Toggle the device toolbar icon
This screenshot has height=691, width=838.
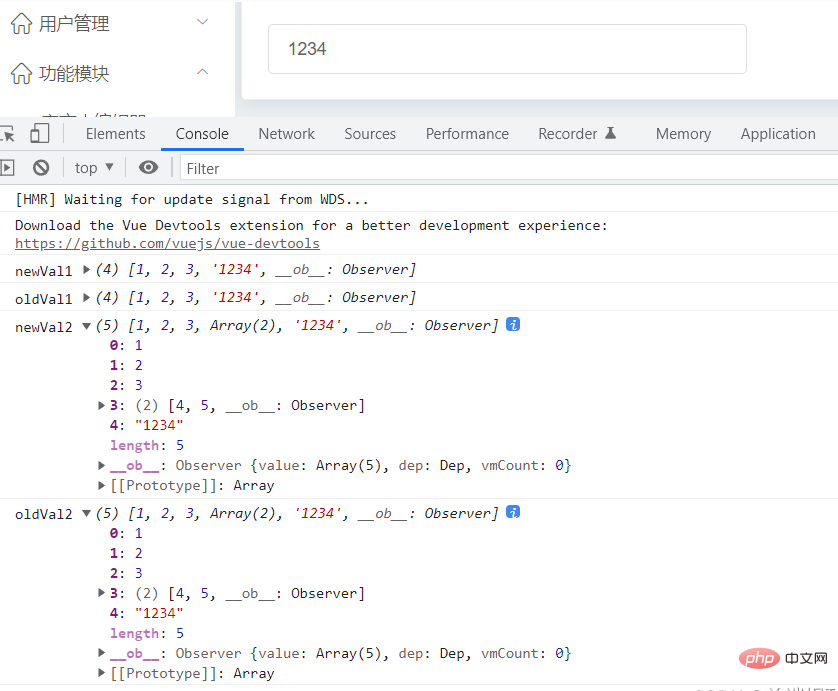click(x=40, y=134)
